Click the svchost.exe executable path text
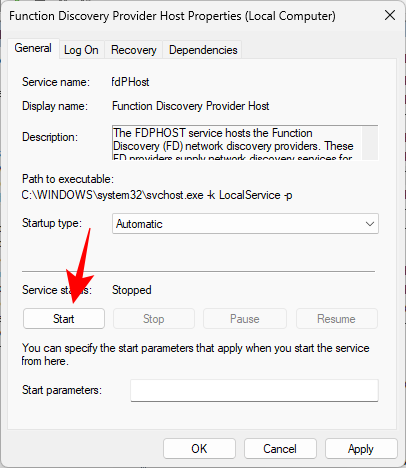Screen dimensions: 406x468 click(x=157, y=195)
